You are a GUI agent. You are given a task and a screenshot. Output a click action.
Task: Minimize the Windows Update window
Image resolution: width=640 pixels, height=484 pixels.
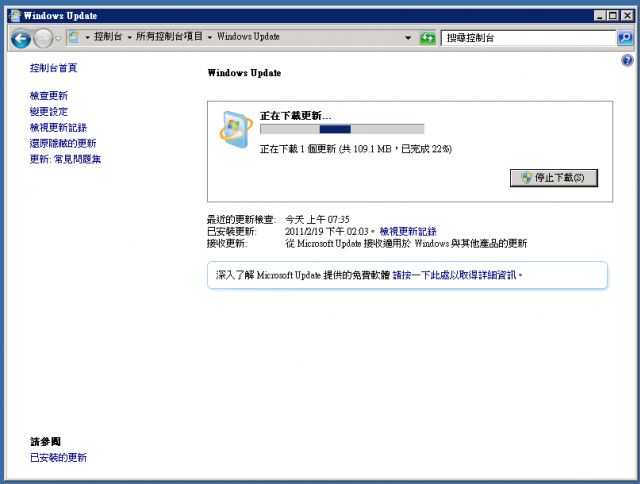[599, 16]
